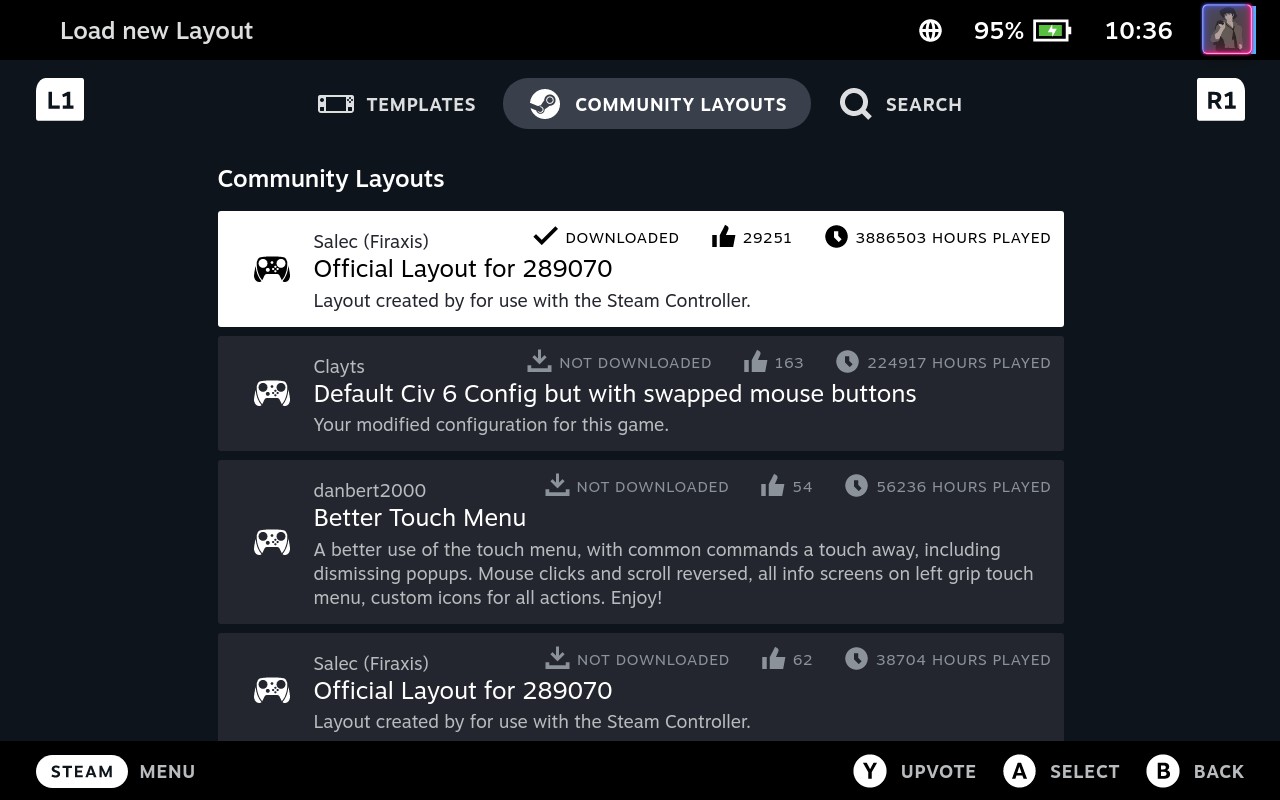Click the Better Touch Menu description text
Viewport: 1280px width, 800px height.
click(673, 574)
